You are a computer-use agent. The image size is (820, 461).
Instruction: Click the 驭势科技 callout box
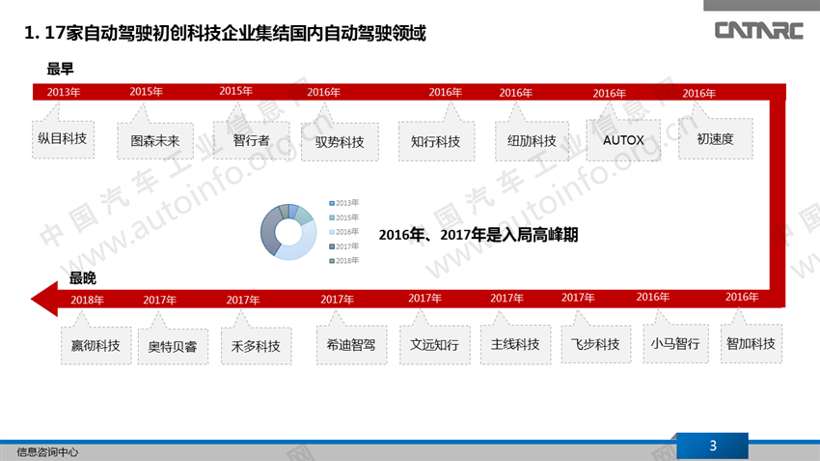pos(339,142)
